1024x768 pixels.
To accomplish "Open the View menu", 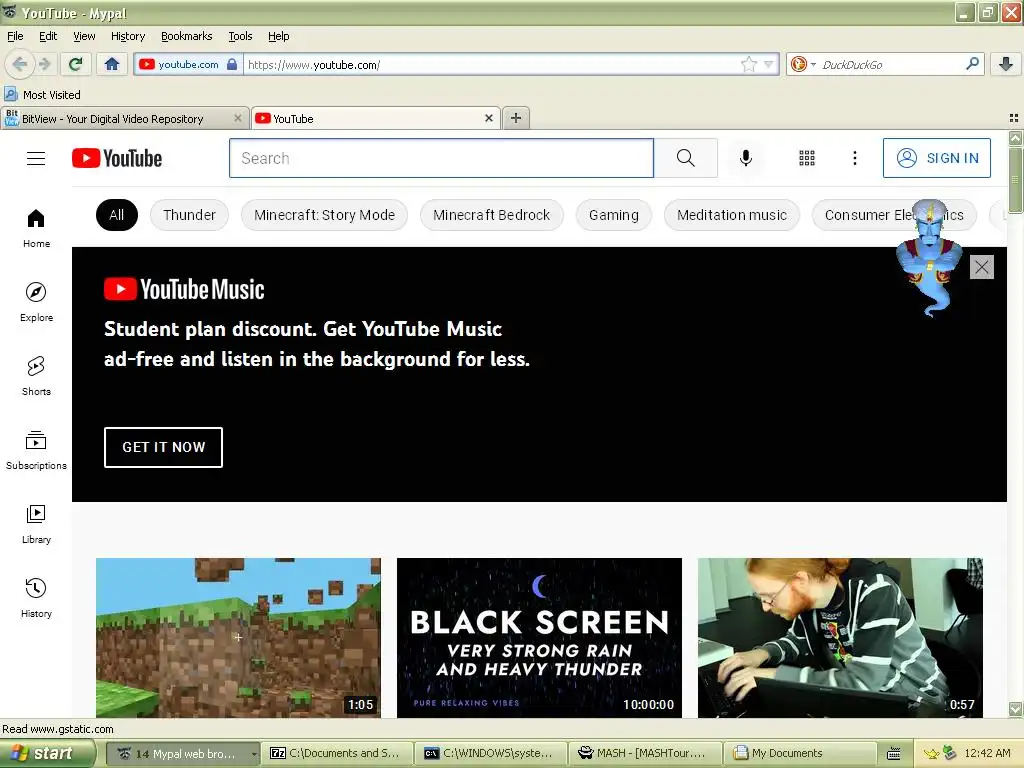I will pos(84,36).
